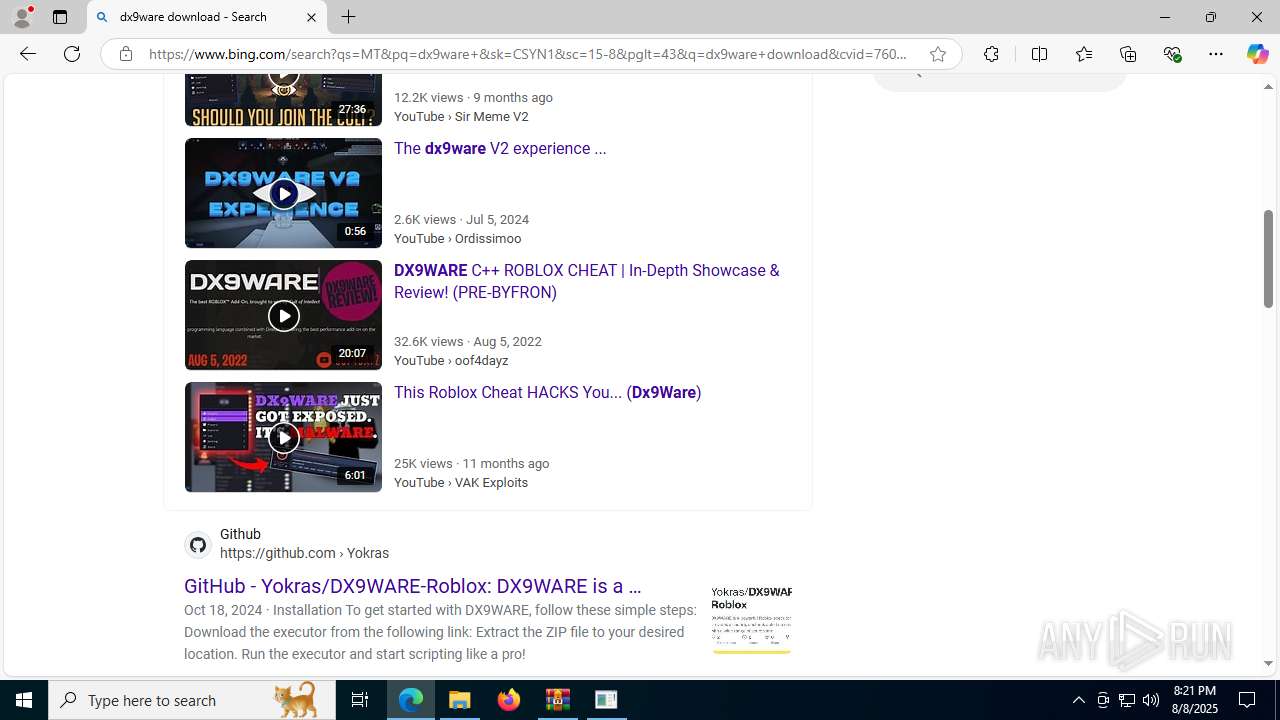Open the Windows Start menu
Screen dimensions: 1280x720
pyautogui.click(x=24, y=700)
